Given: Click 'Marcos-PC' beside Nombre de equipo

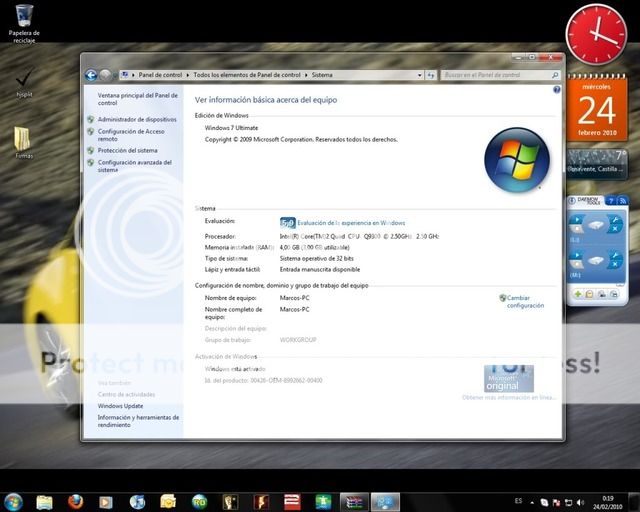Looking at the screenshot, I should click(x=295, y=298).
